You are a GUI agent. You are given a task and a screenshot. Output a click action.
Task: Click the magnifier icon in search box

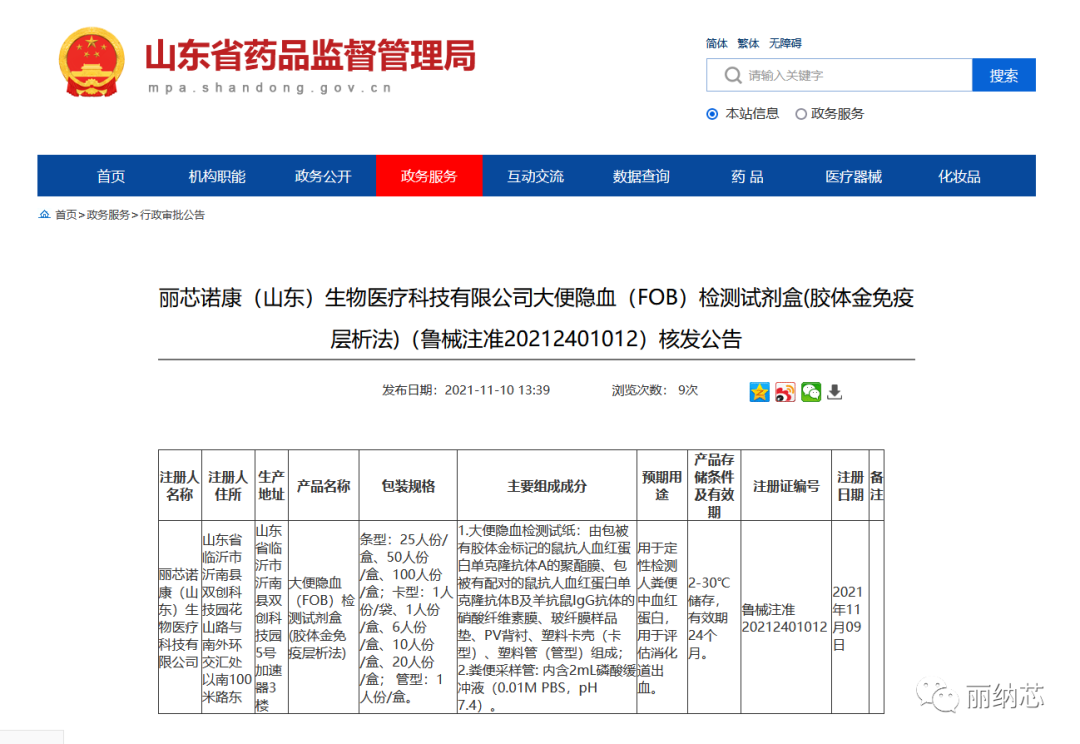coord(734,76)
